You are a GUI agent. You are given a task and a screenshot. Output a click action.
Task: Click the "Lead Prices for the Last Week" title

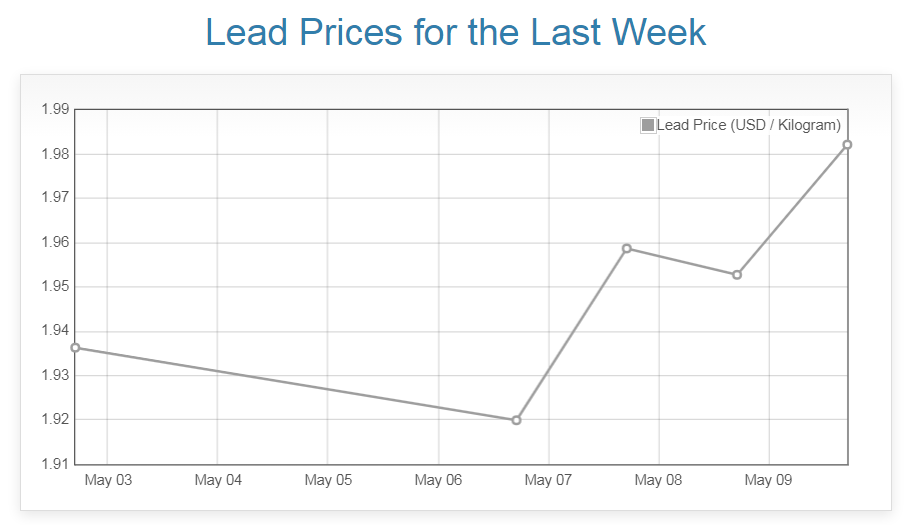click(x=455, y=32)
